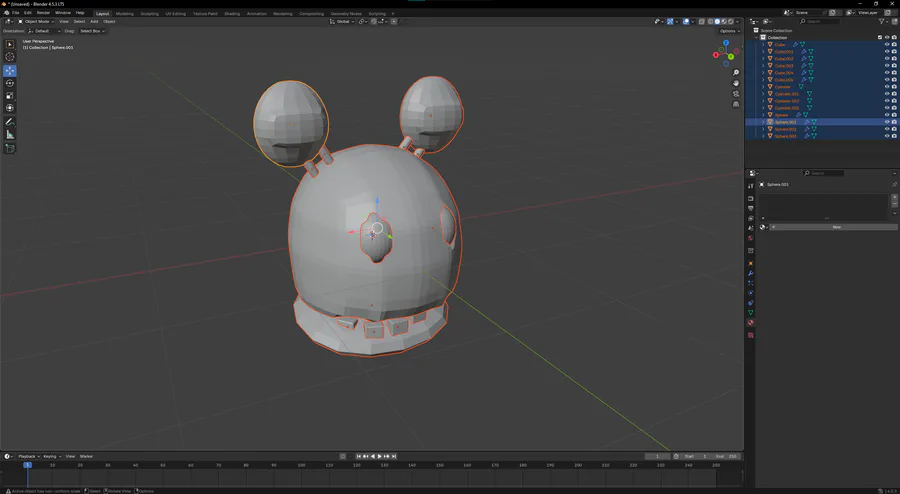The height and width of the screenshot is (494, 900).
Task: Switch to the Modeling workspace tab
Action: coord(125,13)
